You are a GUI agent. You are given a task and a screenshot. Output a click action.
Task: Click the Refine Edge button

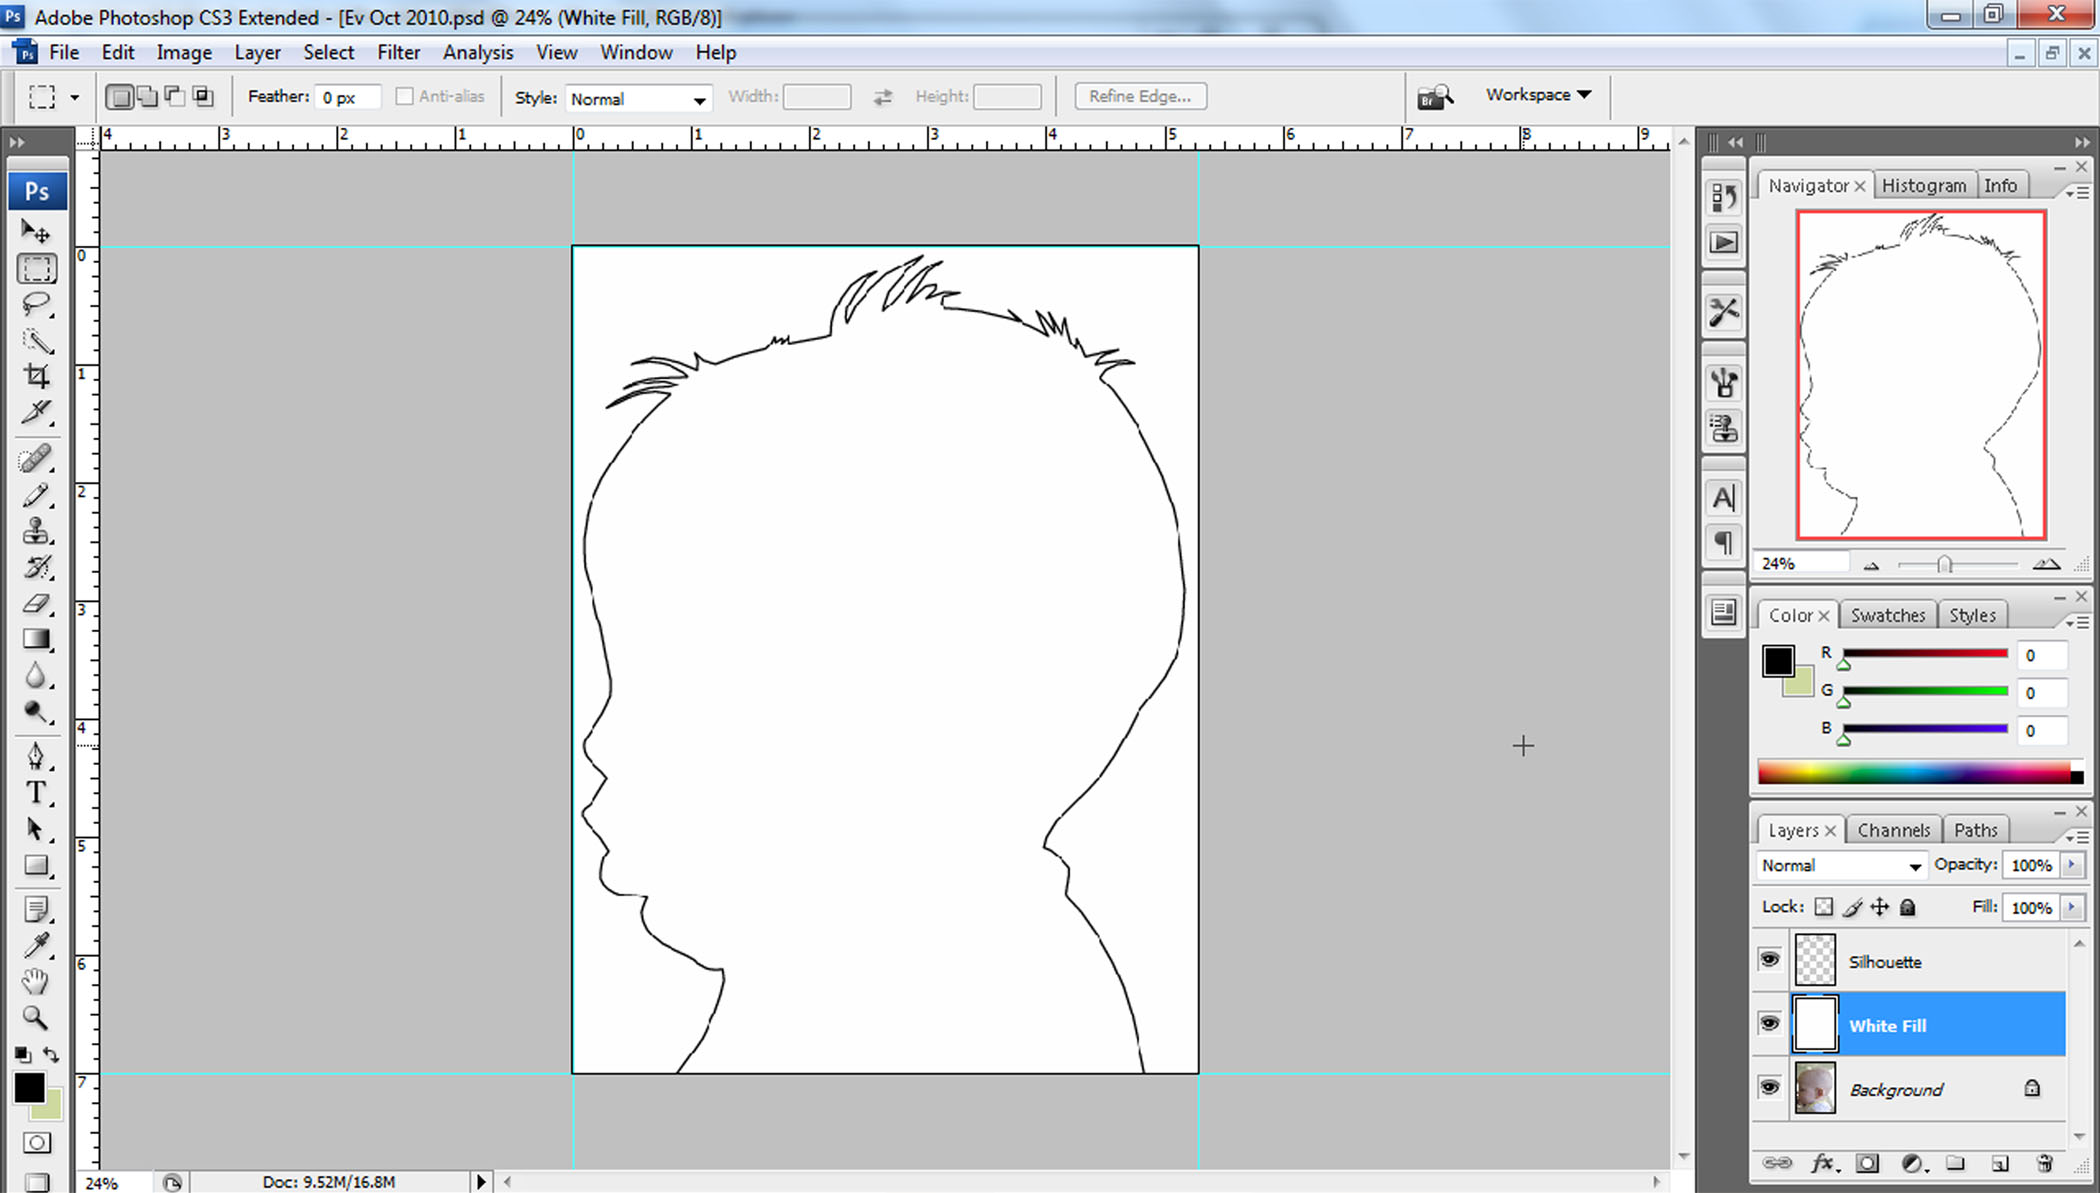(x=1140, y=96)
